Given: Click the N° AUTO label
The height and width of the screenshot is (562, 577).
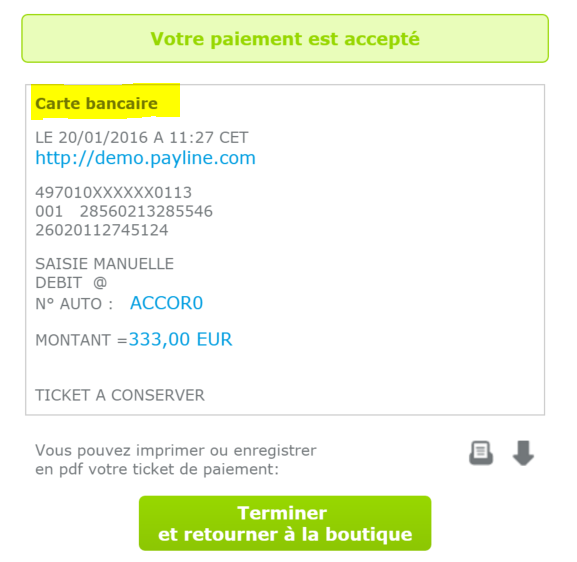Looking at the screenshot, I should point(74,304).
